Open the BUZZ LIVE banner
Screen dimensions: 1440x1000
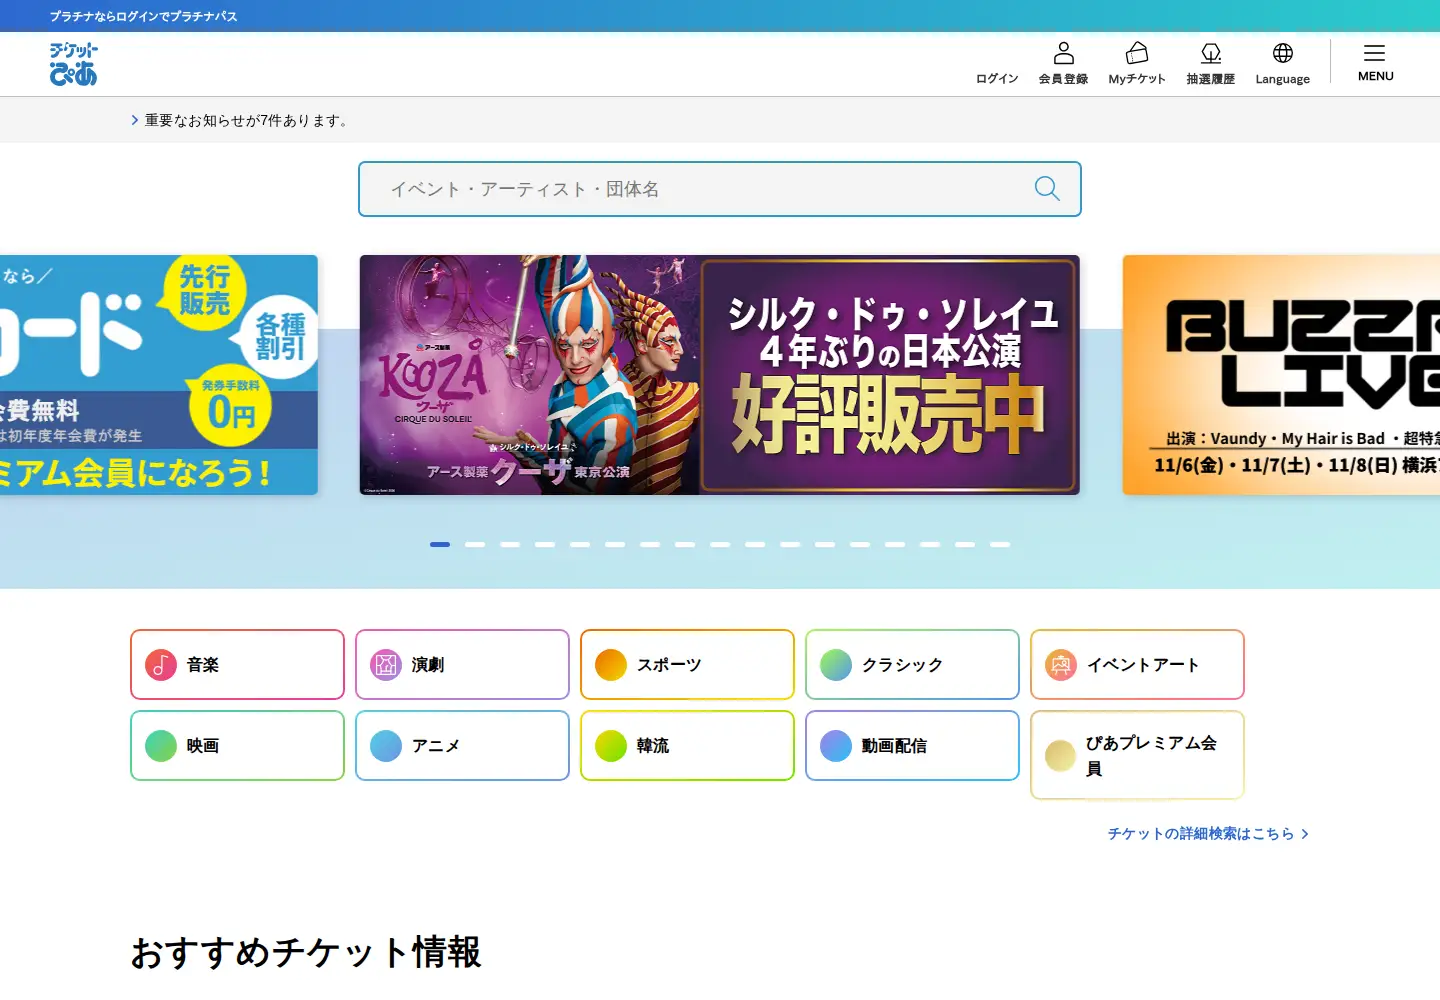tap(1281, 375)
